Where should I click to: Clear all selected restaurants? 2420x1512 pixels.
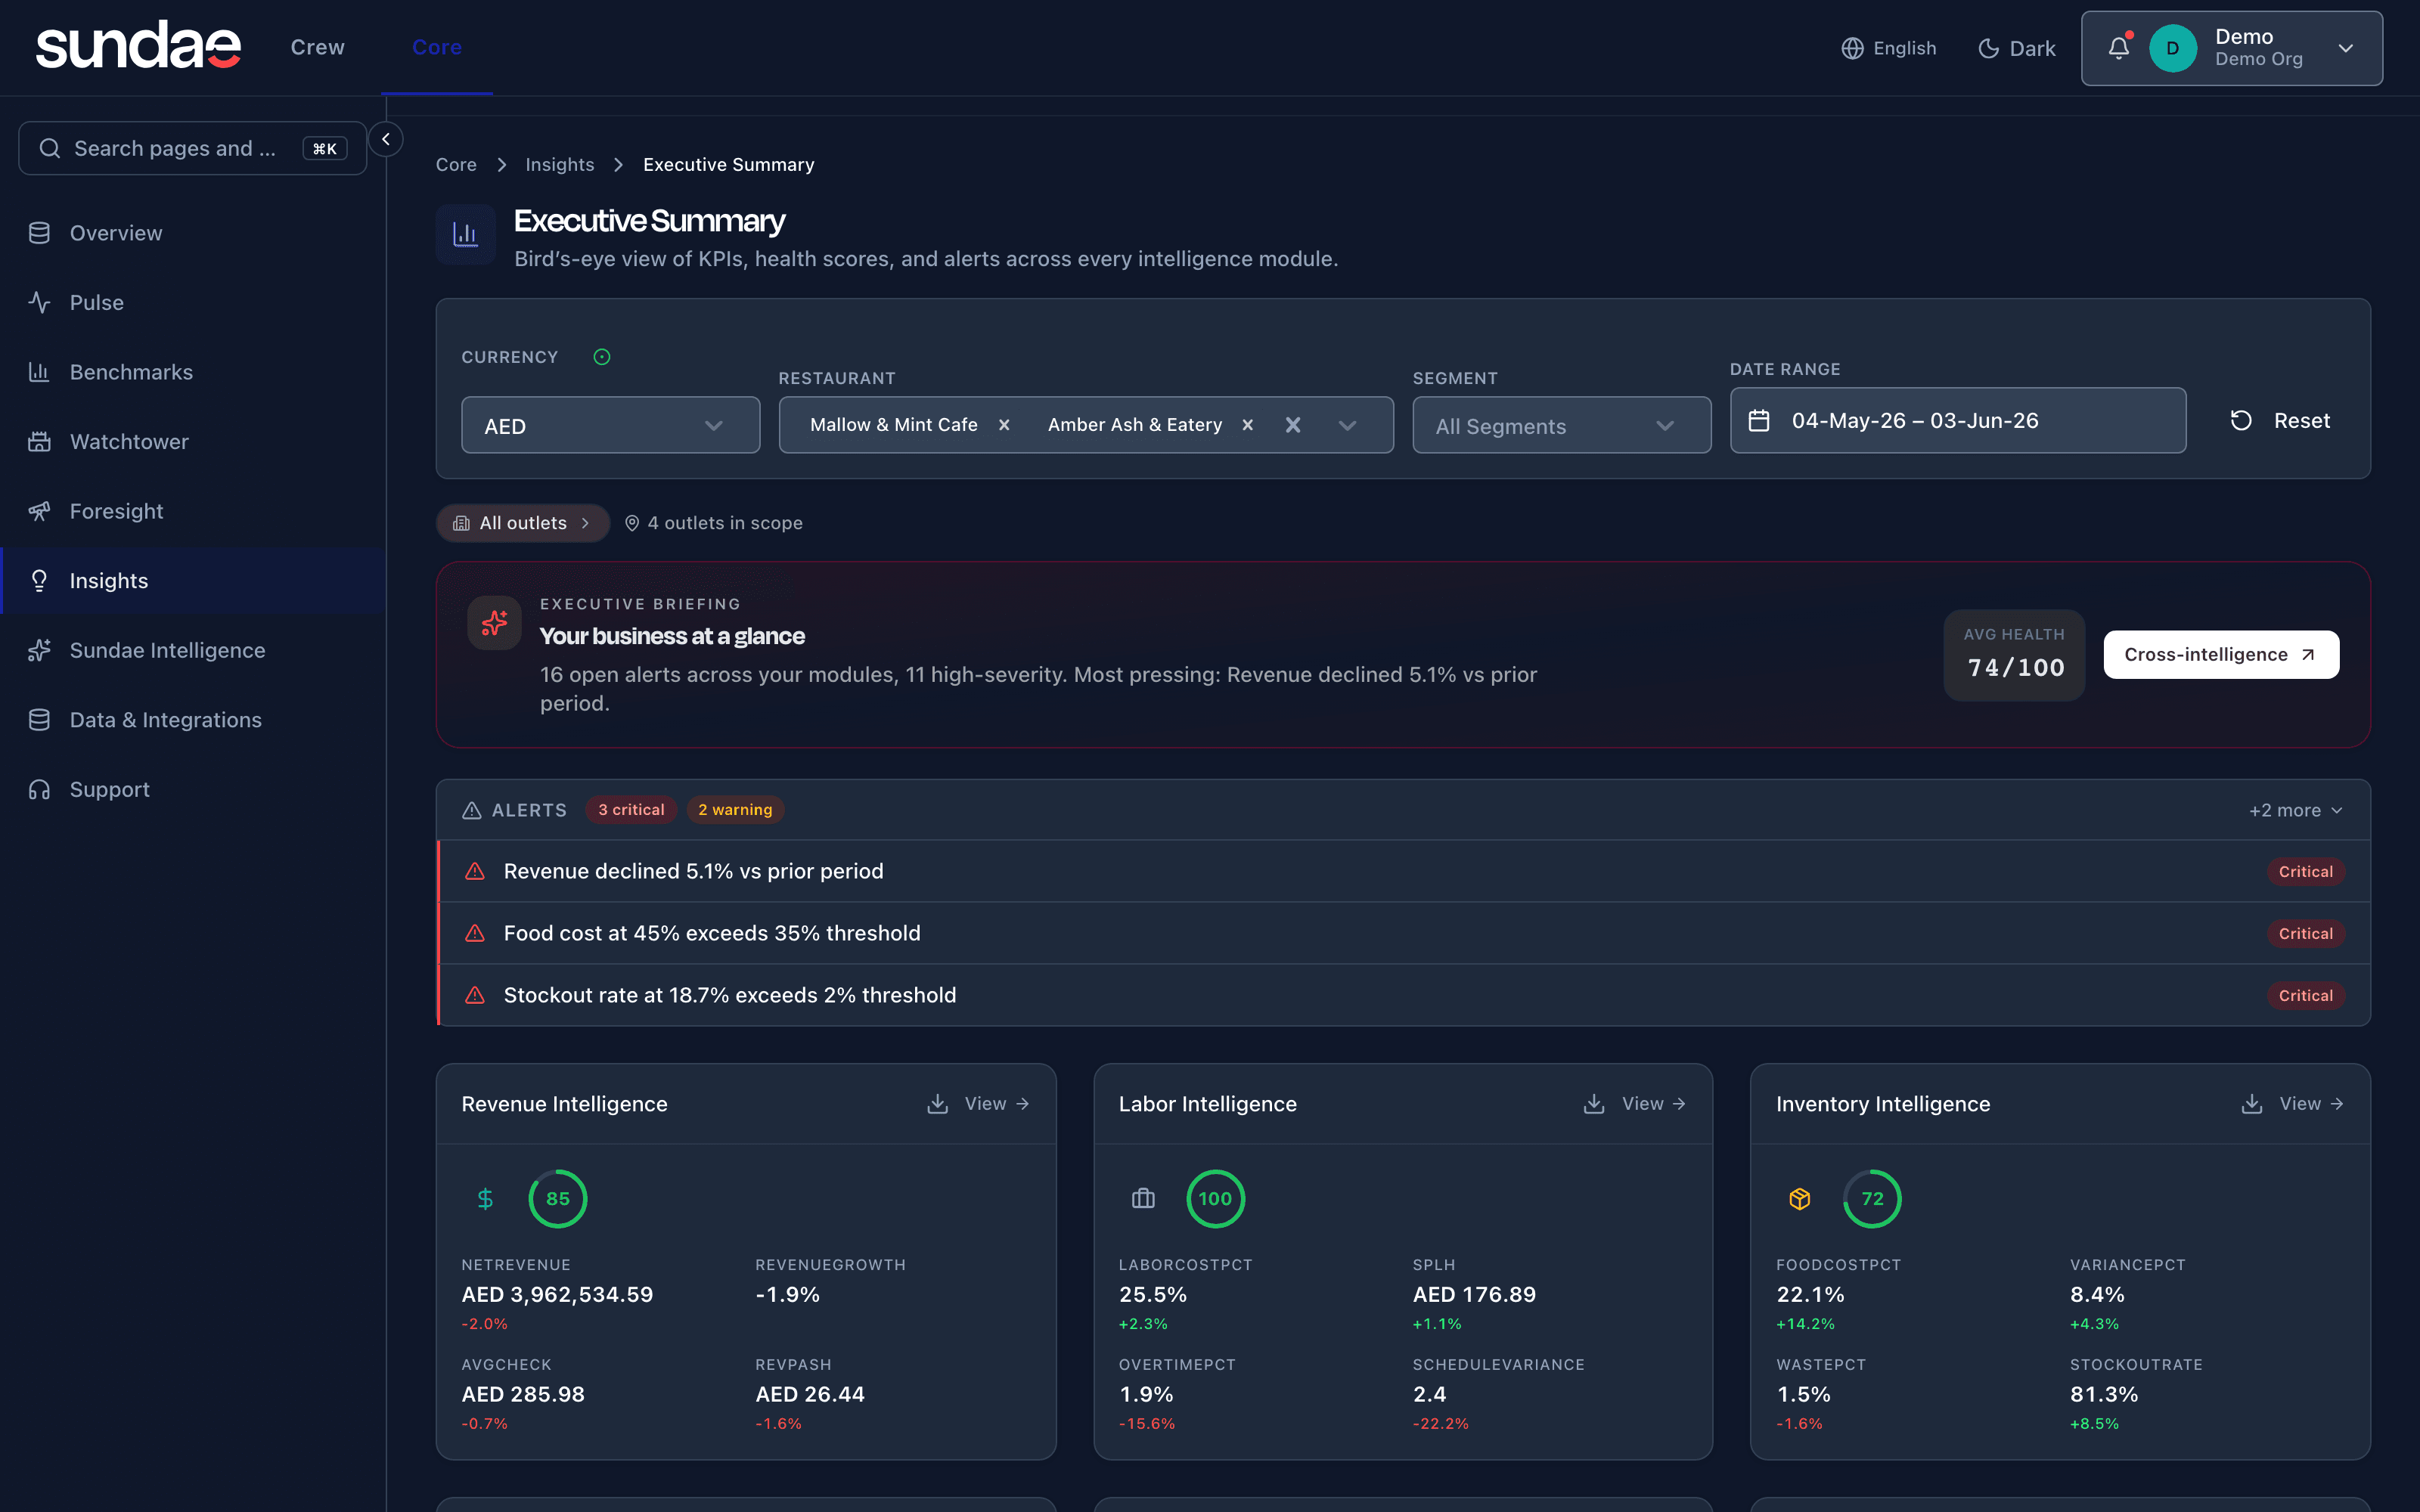(1293, 425)
